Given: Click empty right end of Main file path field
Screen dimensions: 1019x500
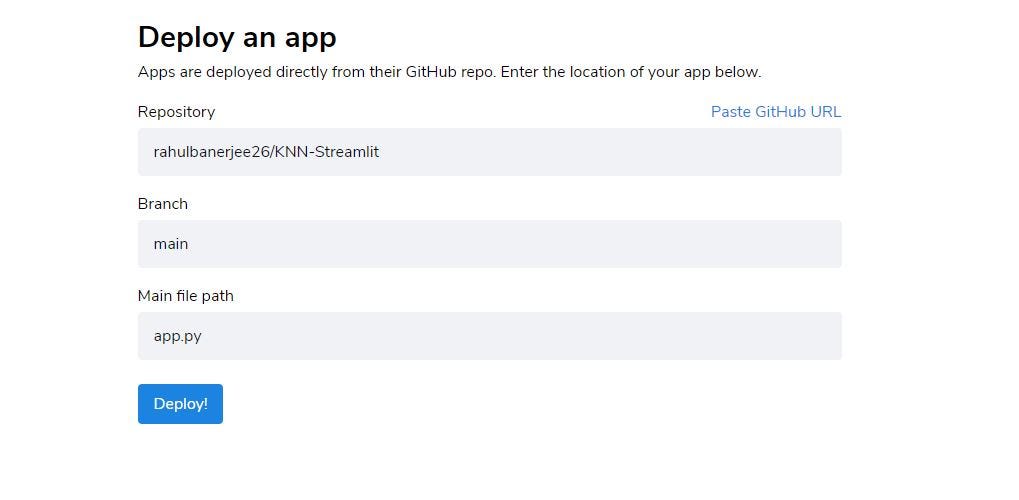Looking at the screenshot, I should 780,336.
